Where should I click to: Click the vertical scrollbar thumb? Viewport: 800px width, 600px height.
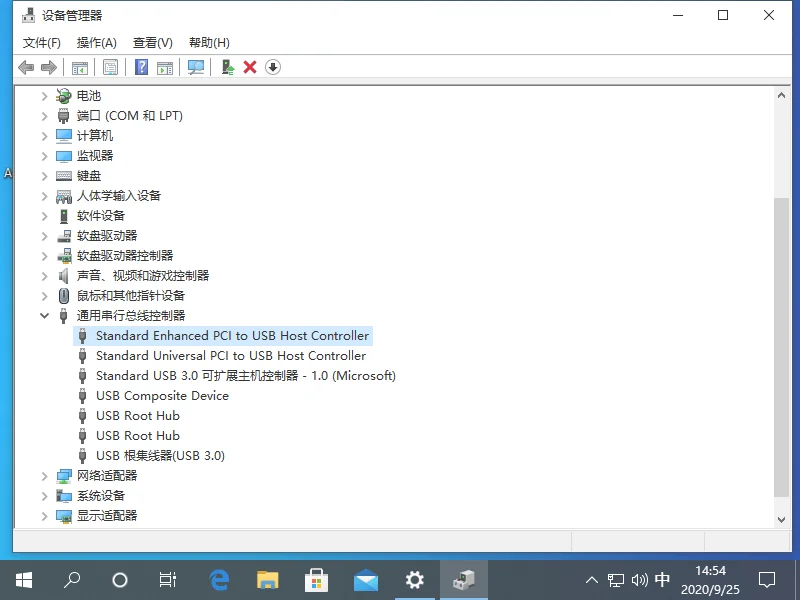[x=781, y=347]
